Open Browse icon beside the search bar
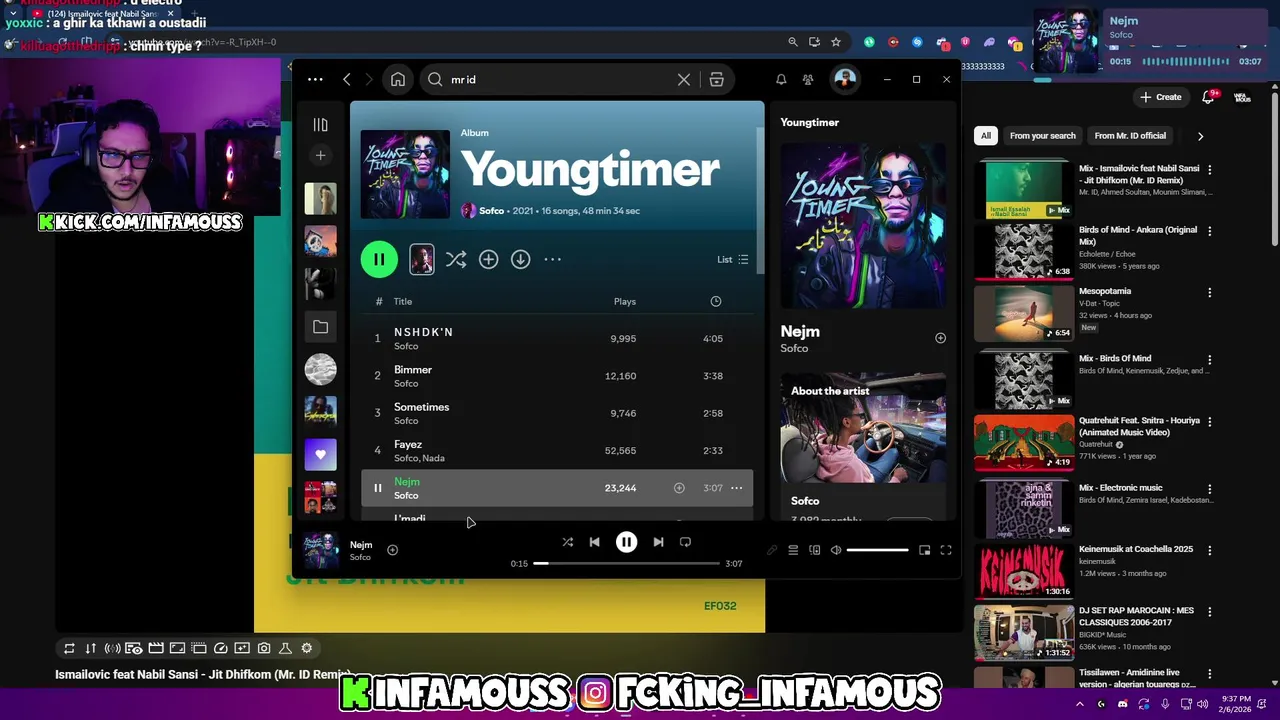 (717, 79)
